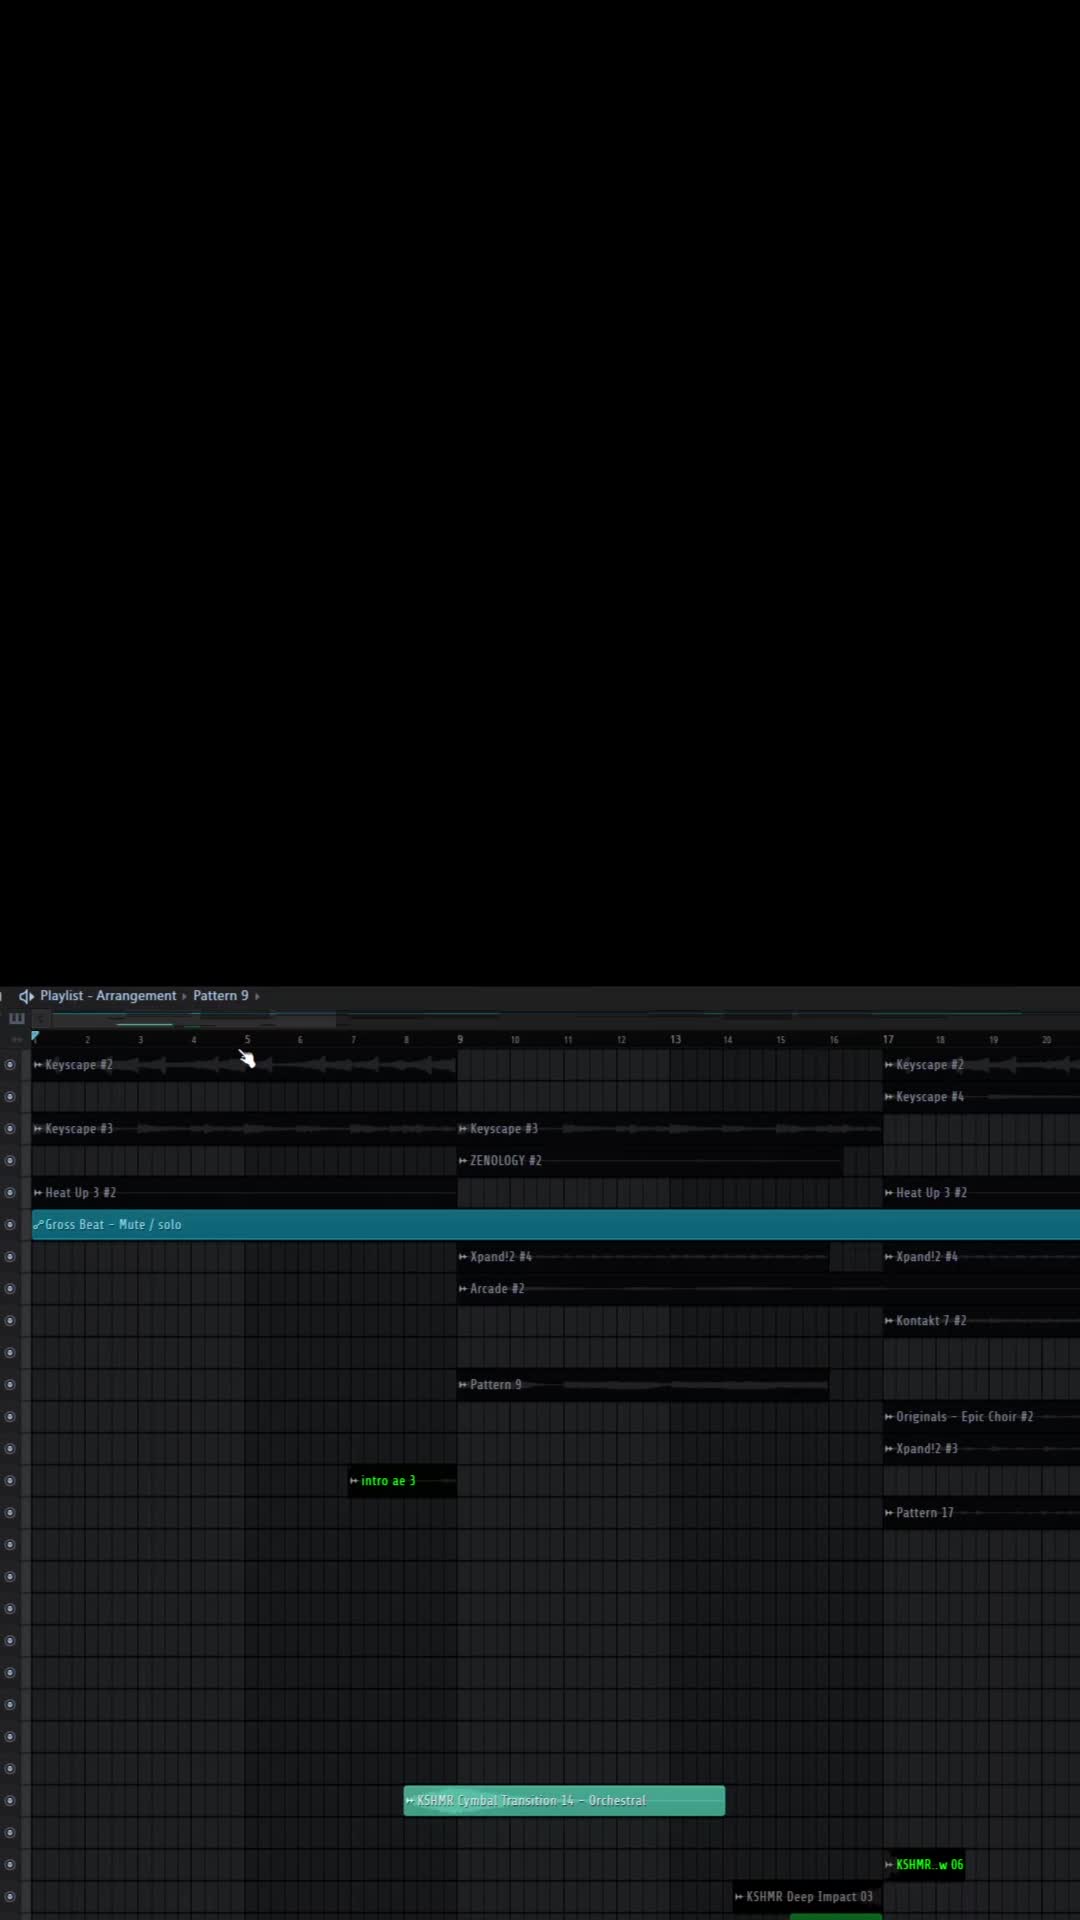Select the Originals - Epic Choir #2 clip
Screen dimensions: 1080x1920
964,1417
